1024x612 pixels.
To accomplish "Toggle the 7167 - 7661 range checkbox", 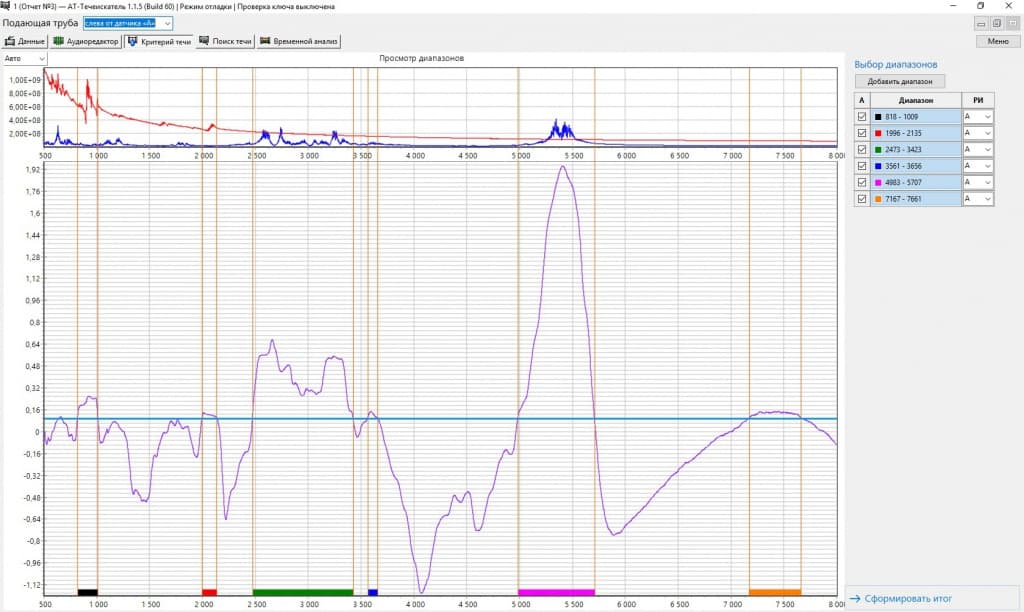I will pos(862,199).
